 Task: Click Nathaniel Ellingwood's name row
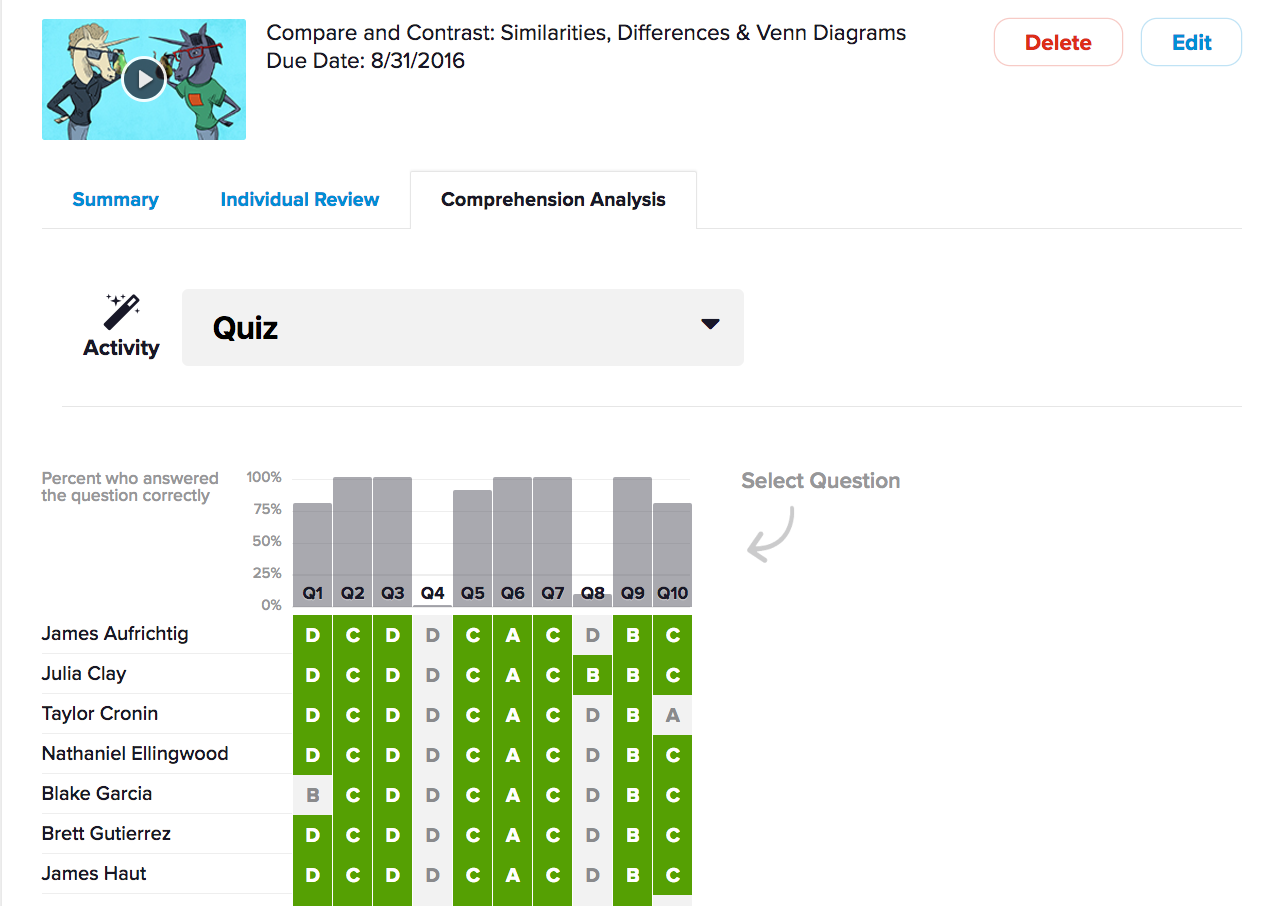(135, 754)
